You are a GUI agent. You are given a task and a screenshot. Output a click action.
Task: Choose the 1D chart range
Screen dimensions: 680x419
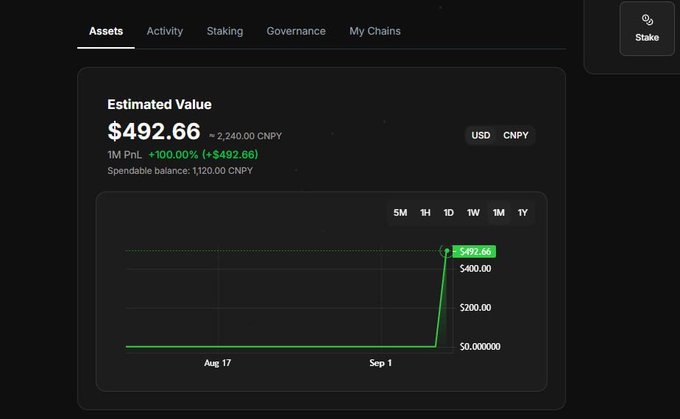448,213
